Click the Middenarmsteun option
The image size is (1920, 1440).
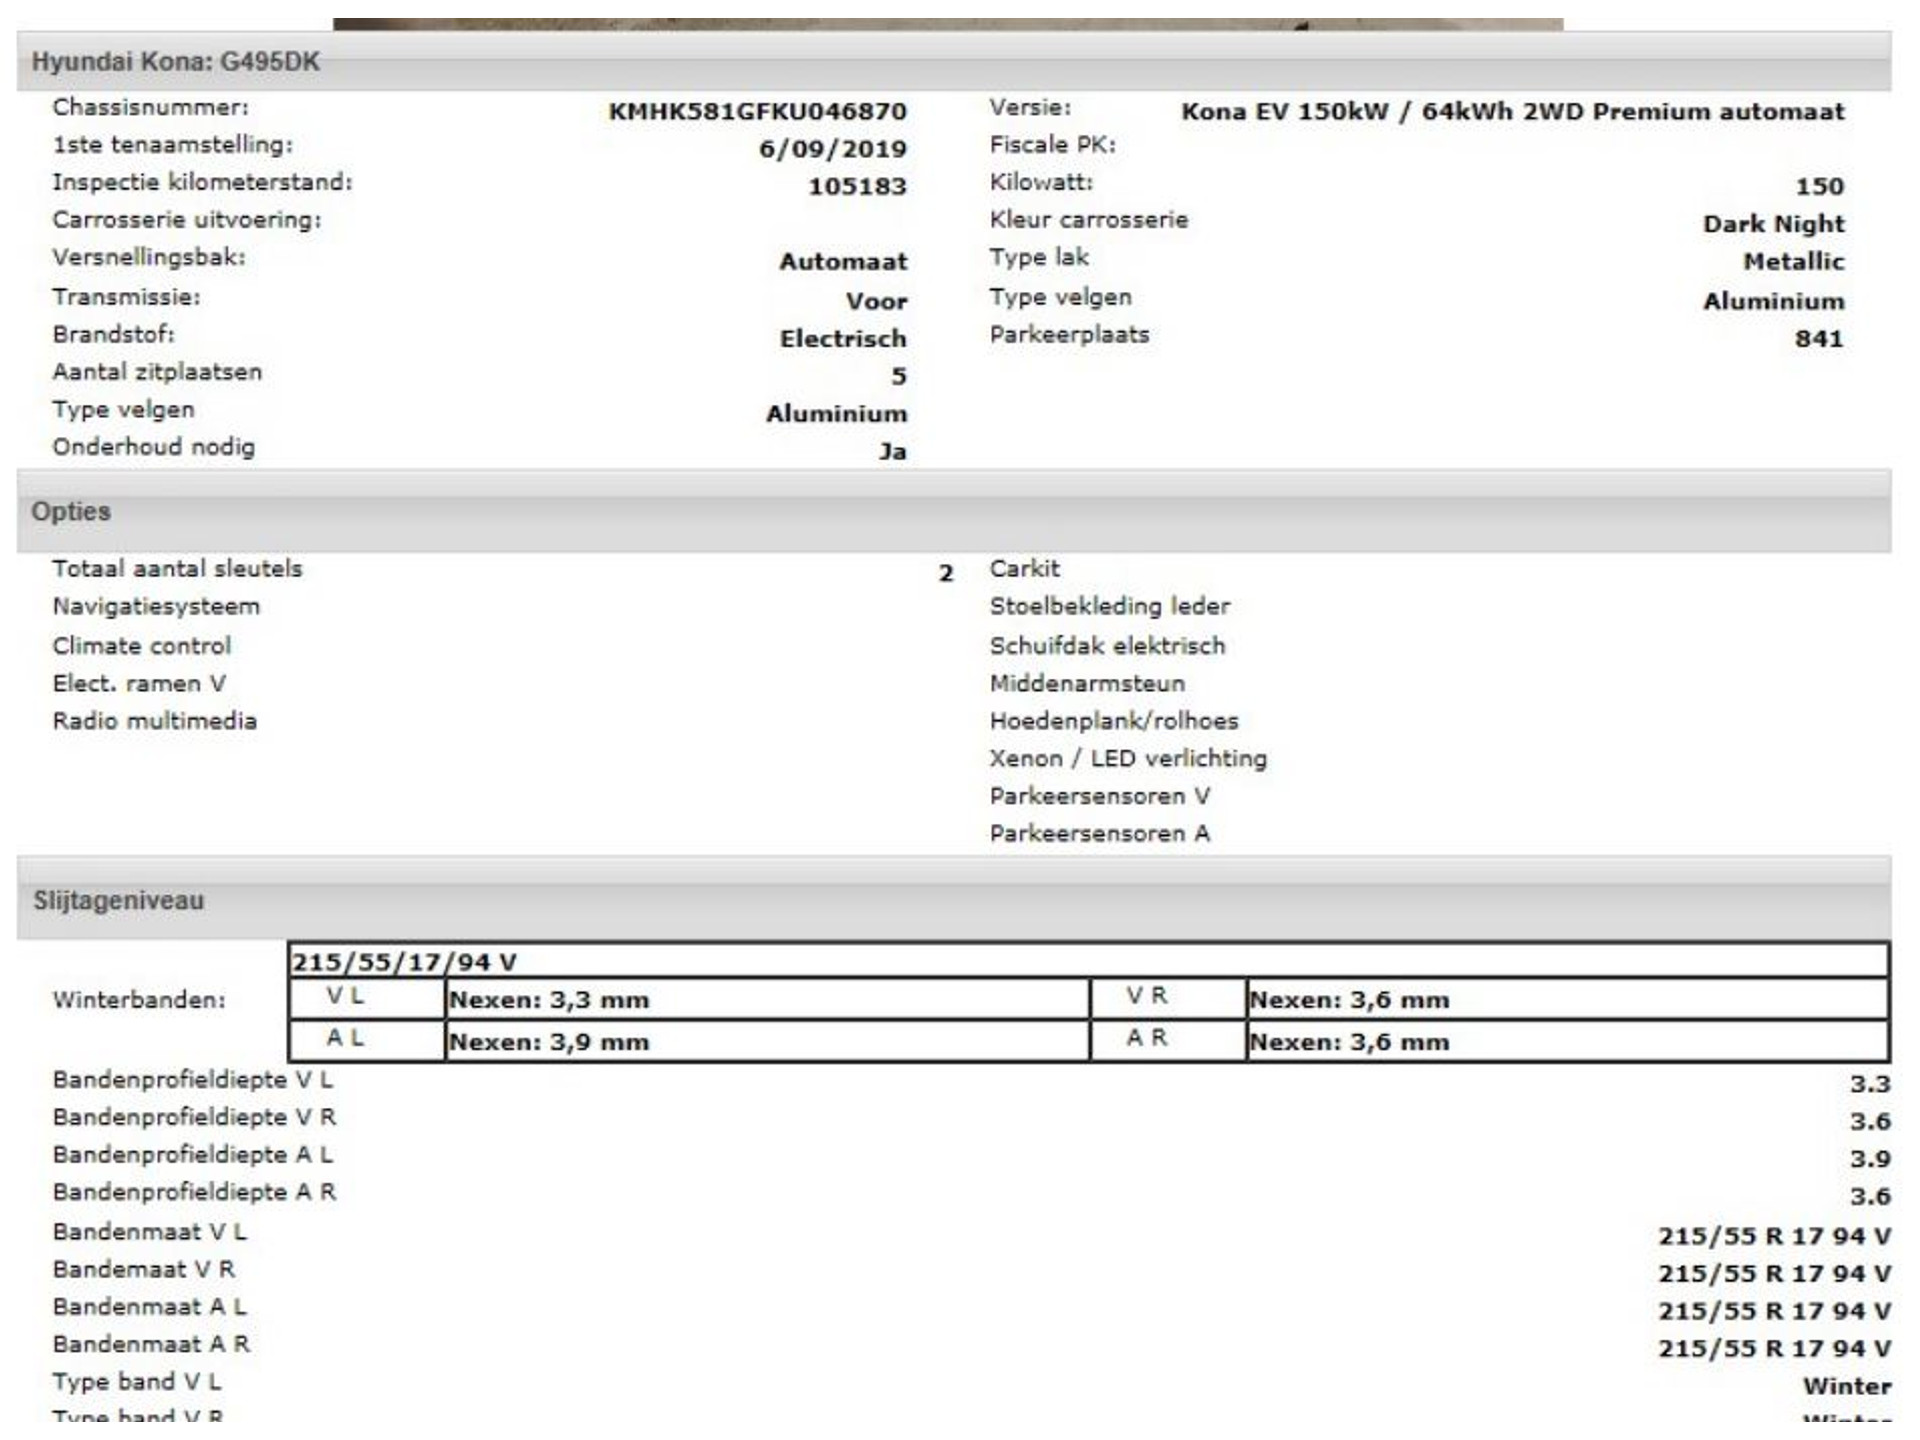pyautogui.click(x=1087, y=684)
